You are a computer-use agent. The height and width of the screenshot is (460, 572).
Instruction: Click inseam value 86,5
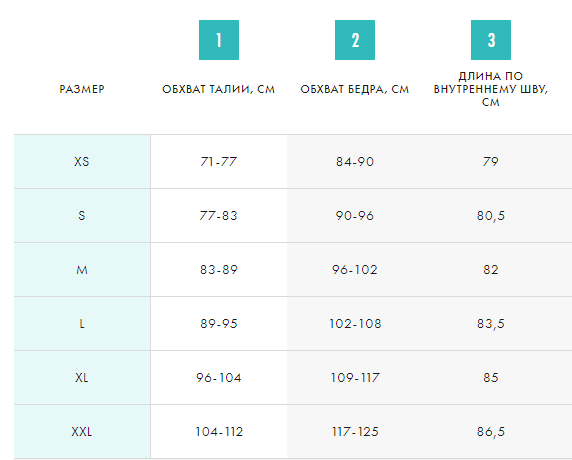[x=491, y=432]
